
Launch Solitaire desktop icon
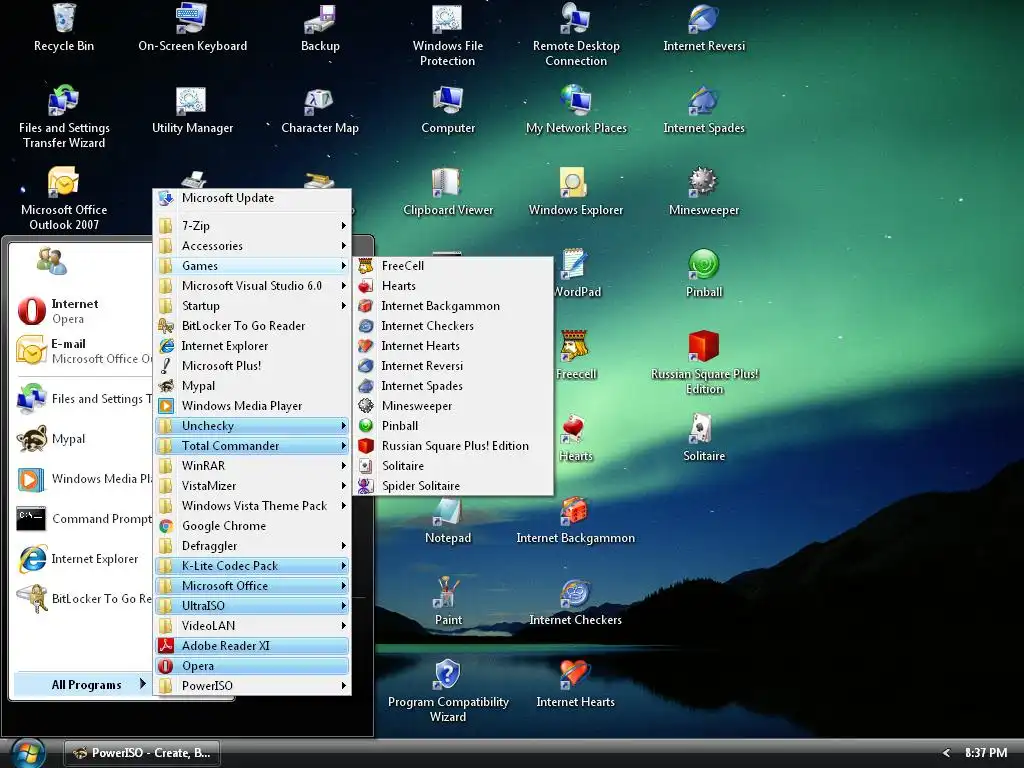click(x=704, y=437)
